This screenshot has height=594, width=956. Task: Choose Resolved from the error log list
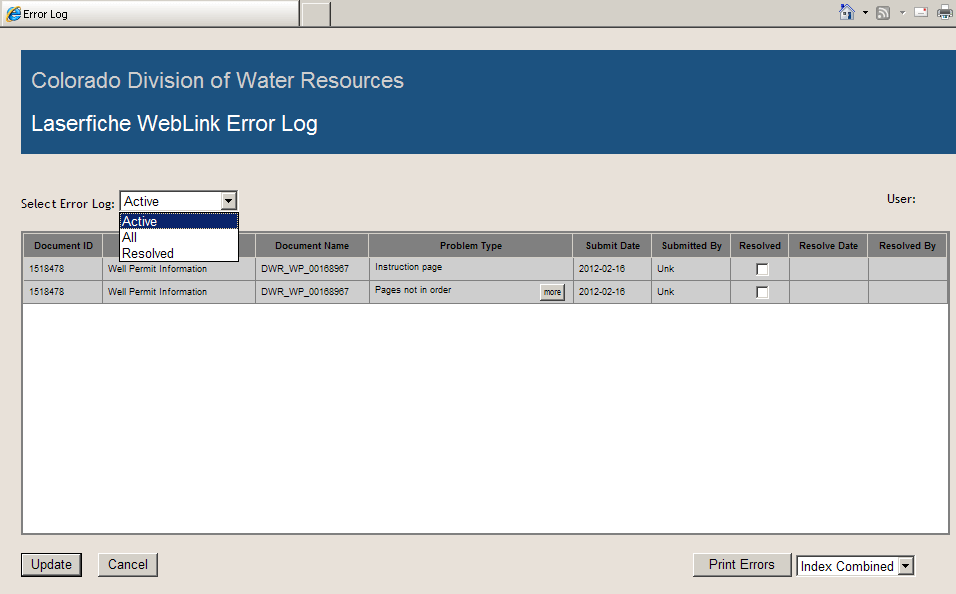coord(179,253)
